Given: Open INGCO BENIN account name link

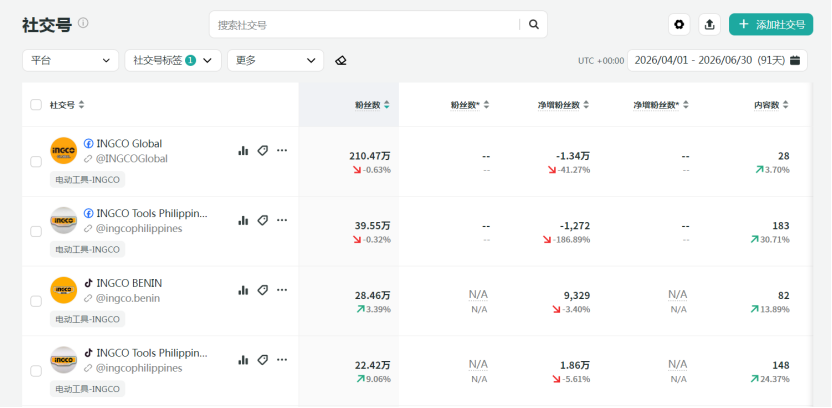Looking at the screenshot, I should click(129, 283).
